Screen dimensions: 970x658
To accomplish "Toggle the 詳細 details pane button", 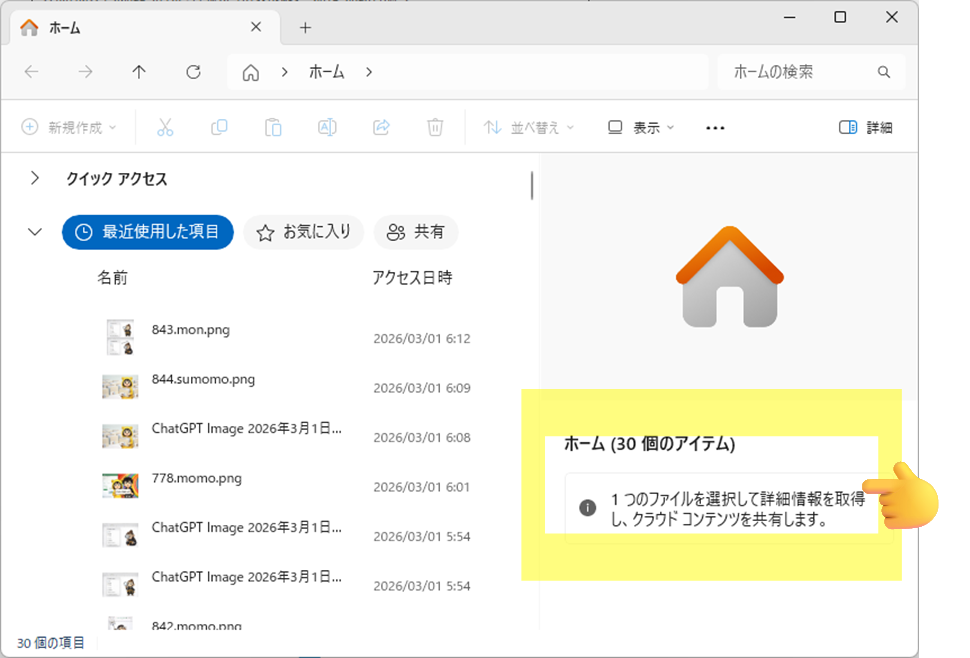I will point(866,127).
